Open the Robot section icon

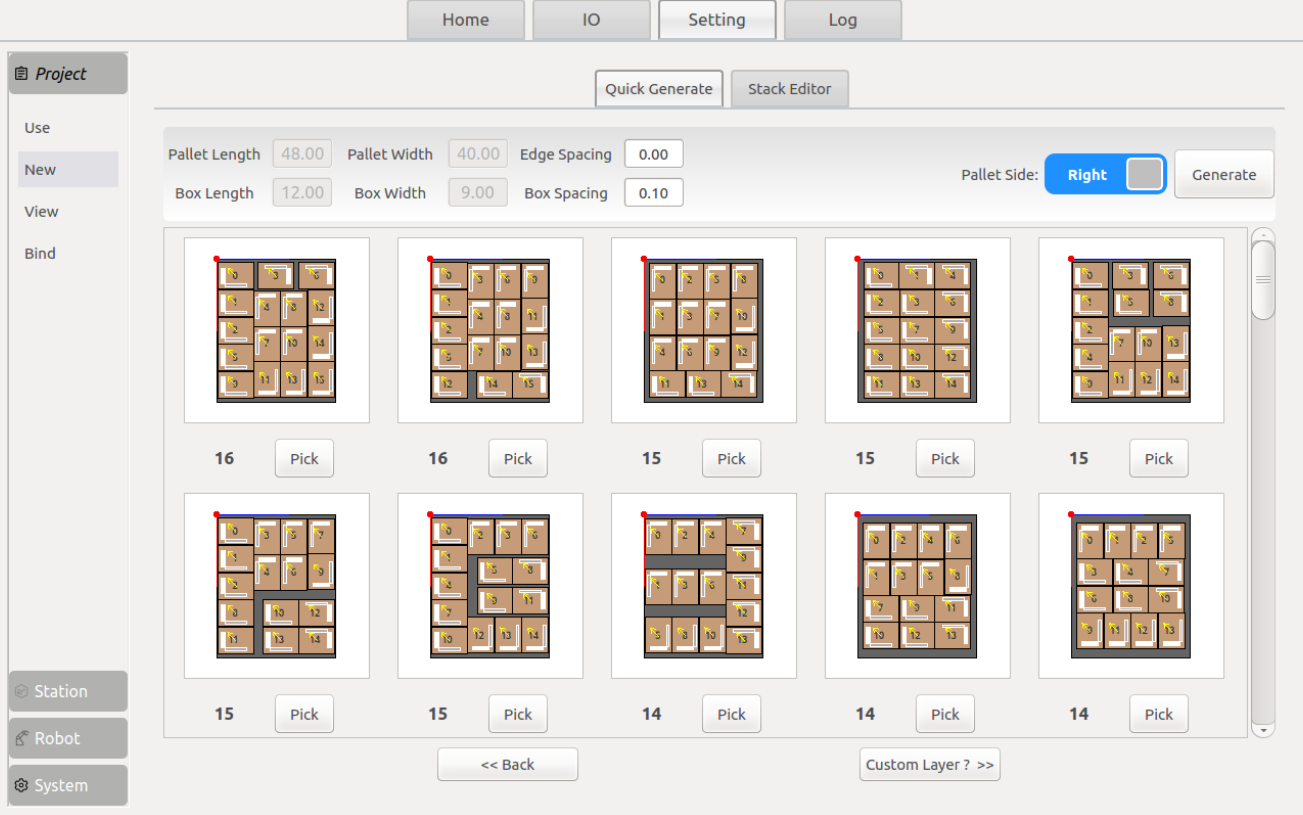click(21, 739)
